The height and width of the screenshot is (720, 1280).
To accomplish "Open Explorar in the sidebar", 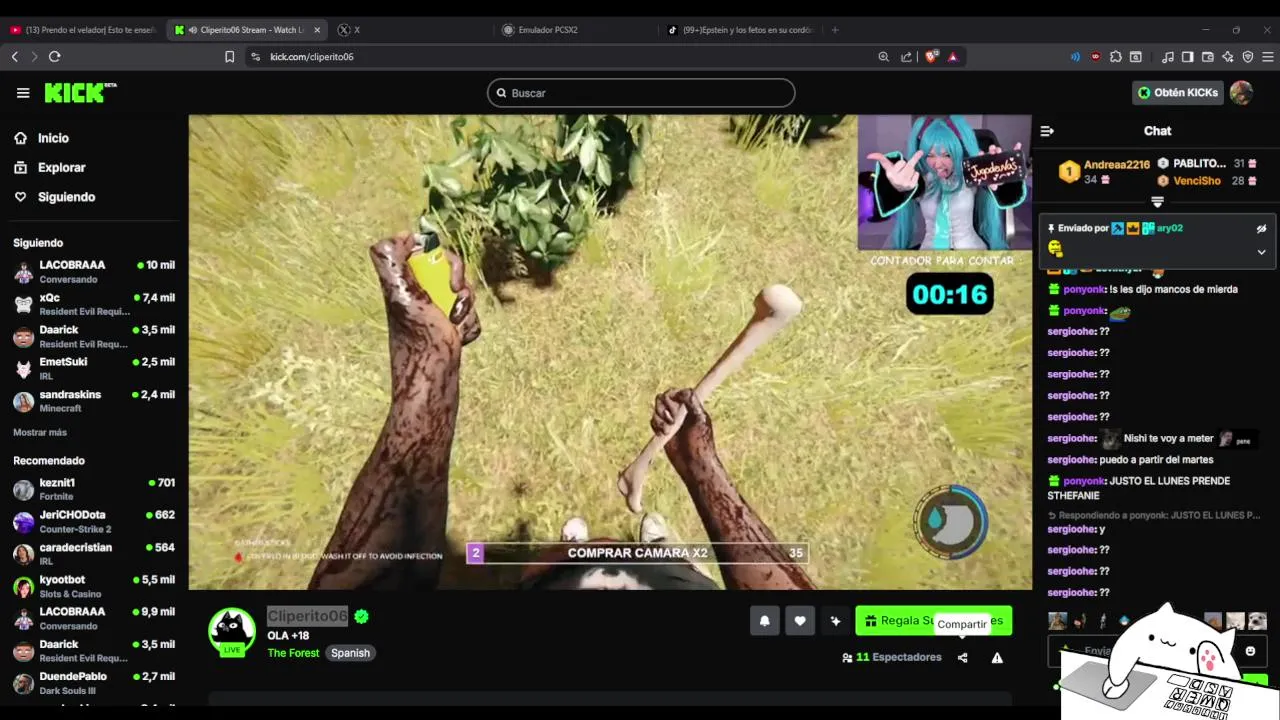I will [61, 168].
